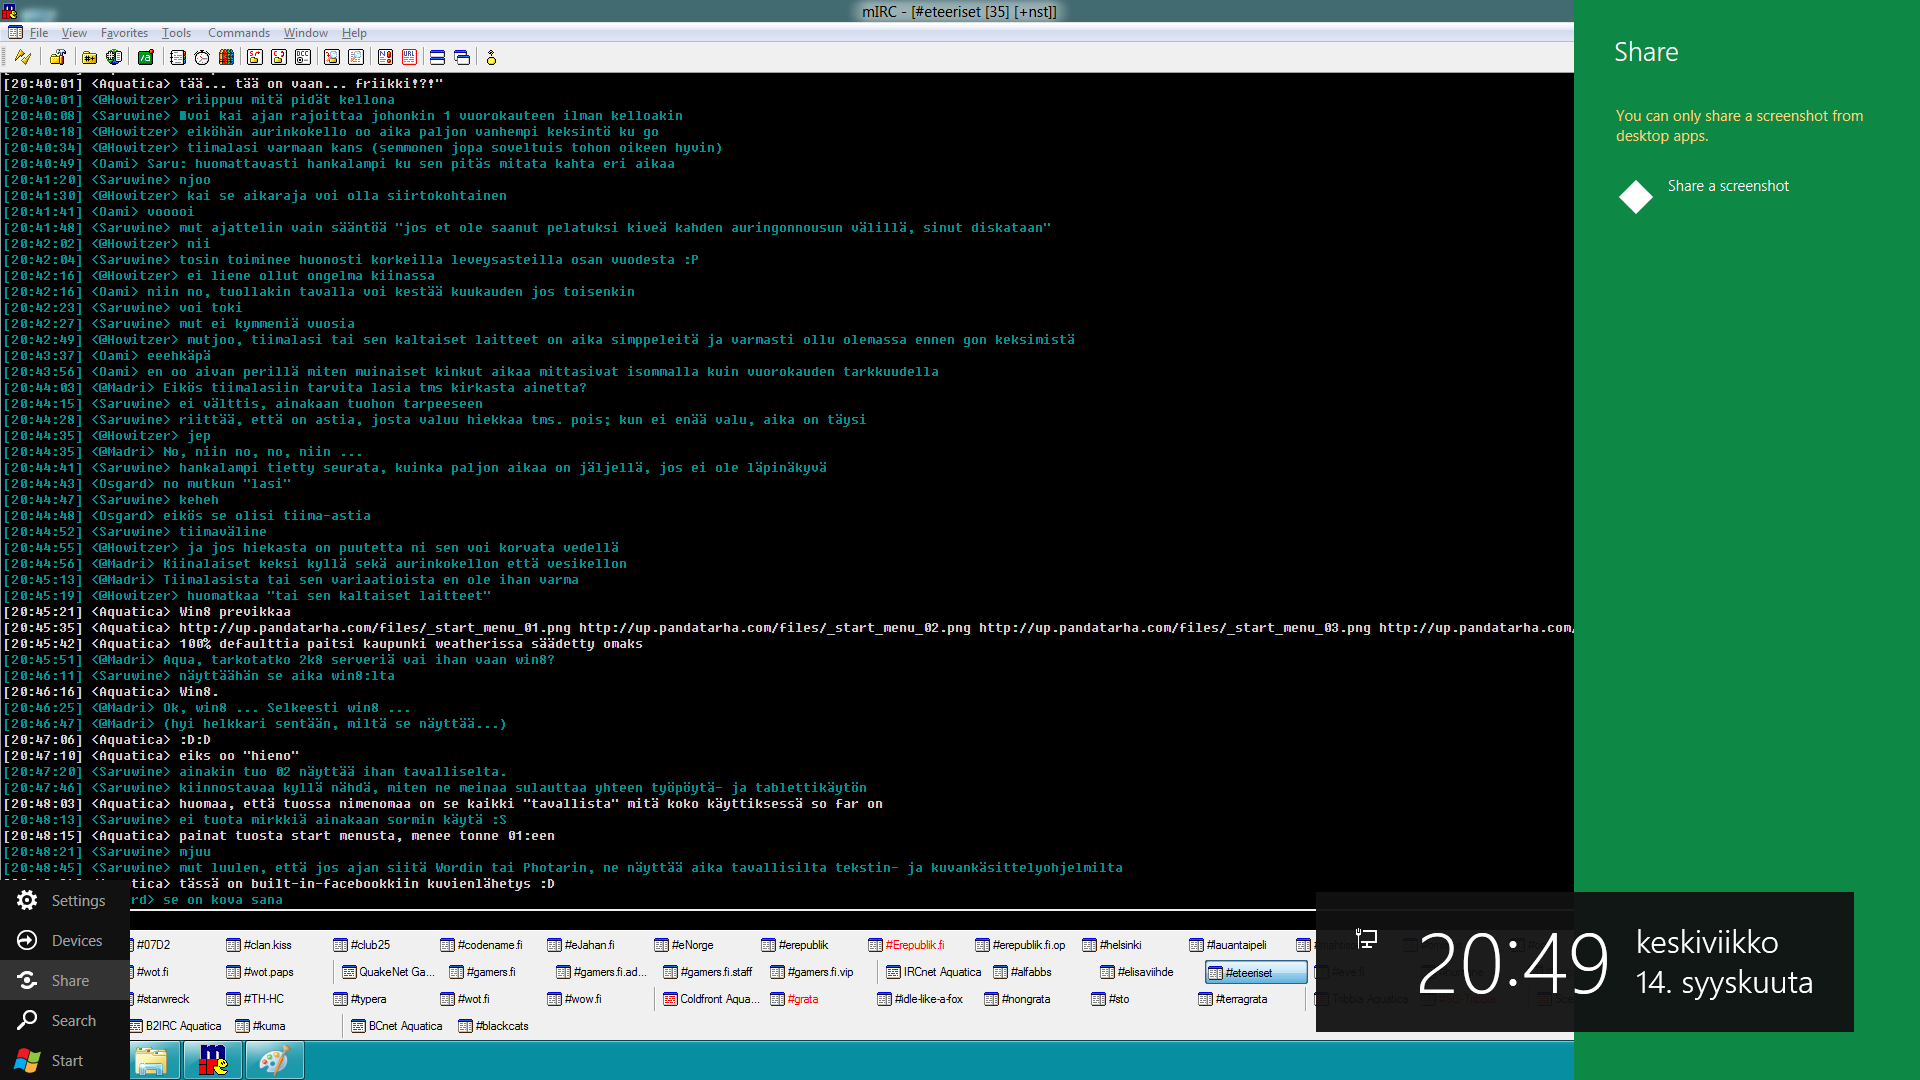Click the Timer stopwatch icon
Image resolution: width=1920 pixels, height=1080 pixels.
pos(202,57)
